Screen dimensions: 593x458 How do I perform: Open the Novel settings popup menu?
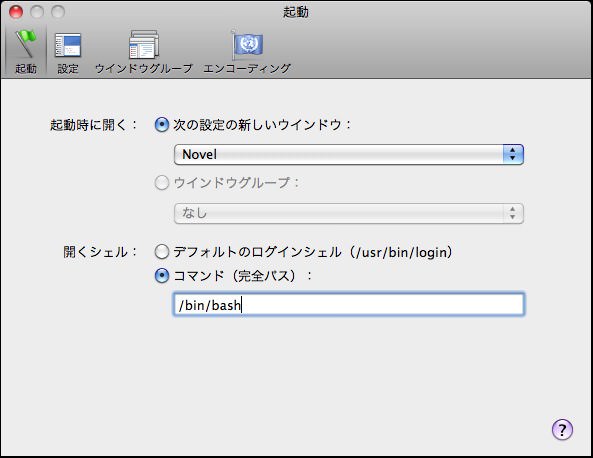(349, 154)
